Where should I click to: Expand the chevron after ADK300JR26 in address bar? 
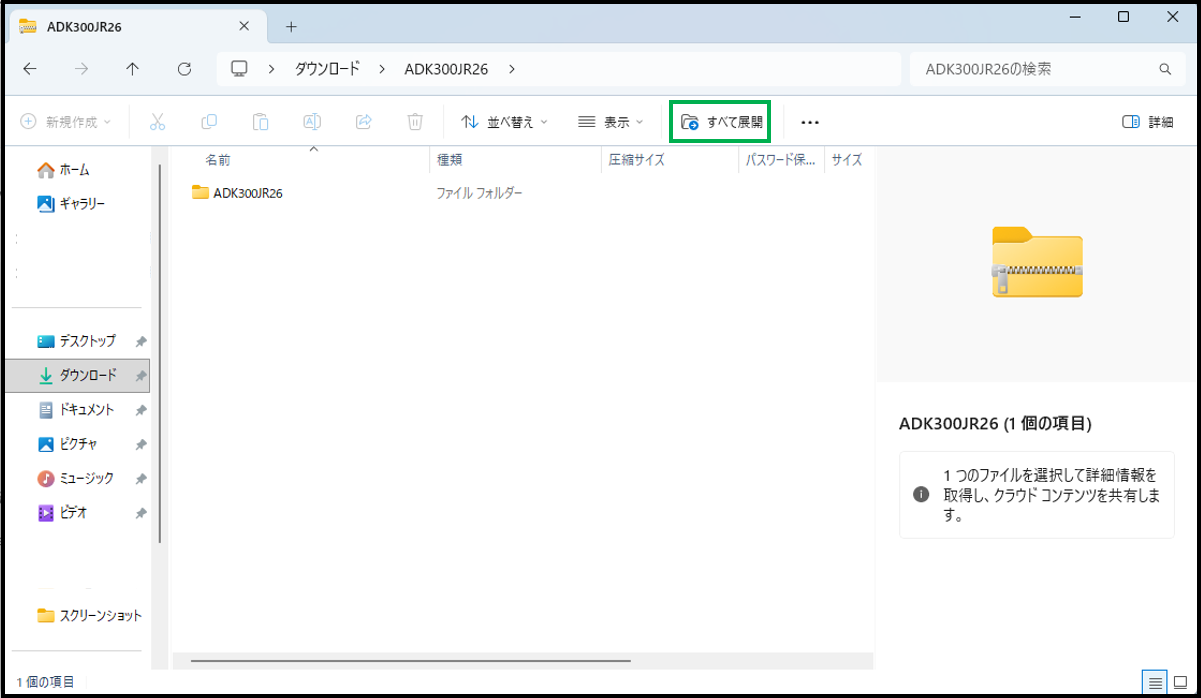(x=512, y=69)
